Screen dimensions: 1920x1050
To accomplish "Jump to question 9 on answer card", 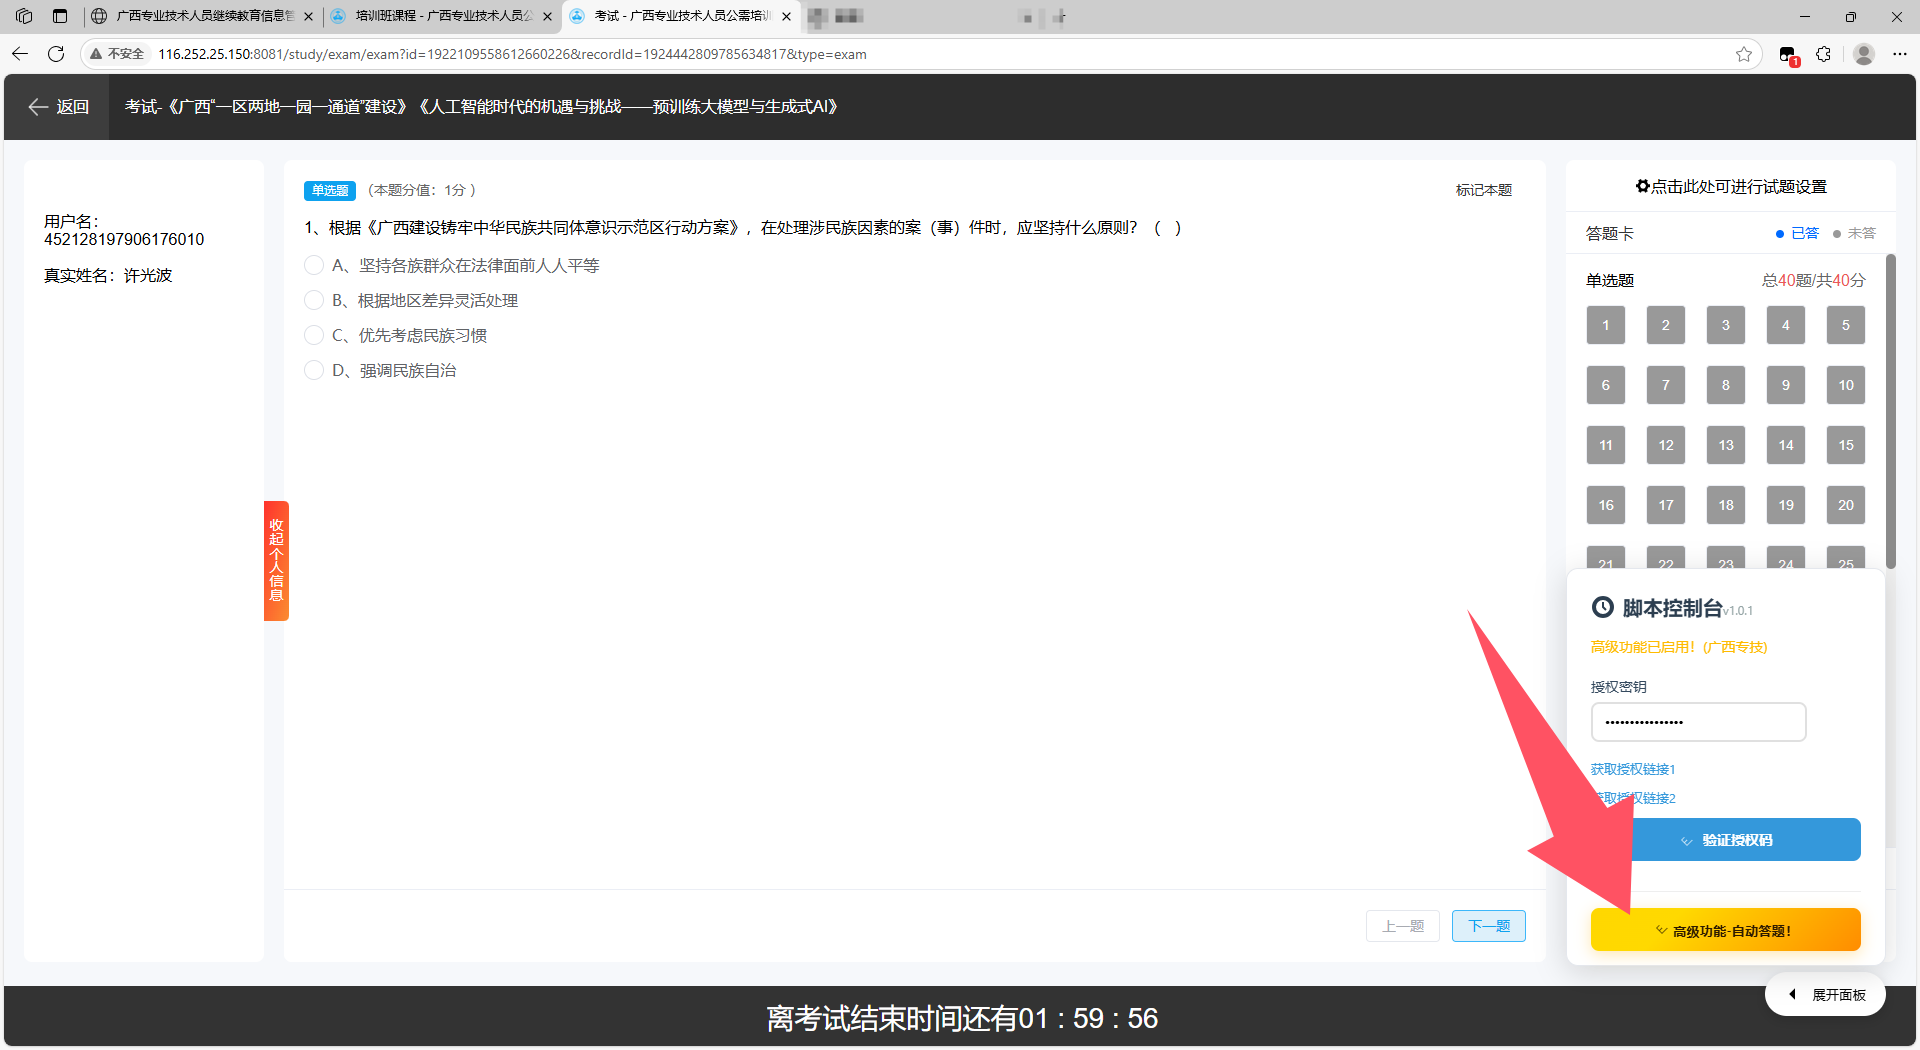I will tap(1786, 385).
